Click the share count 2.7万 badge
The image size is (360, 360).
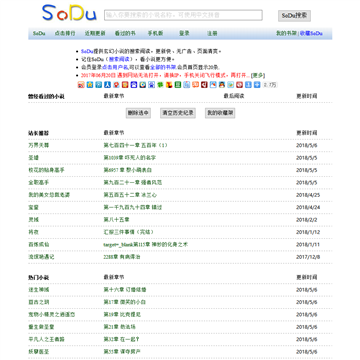coord(270,85)
